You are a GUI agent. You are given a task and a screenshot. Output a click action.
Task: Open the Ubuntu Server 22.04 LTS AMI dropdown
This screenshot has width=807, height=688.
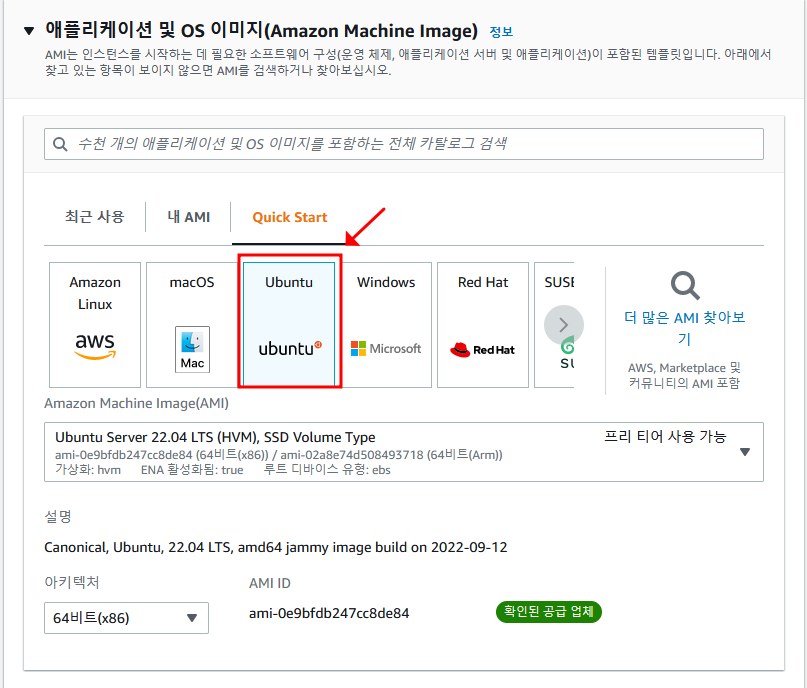pyautogui.click(x=404, y=452)
